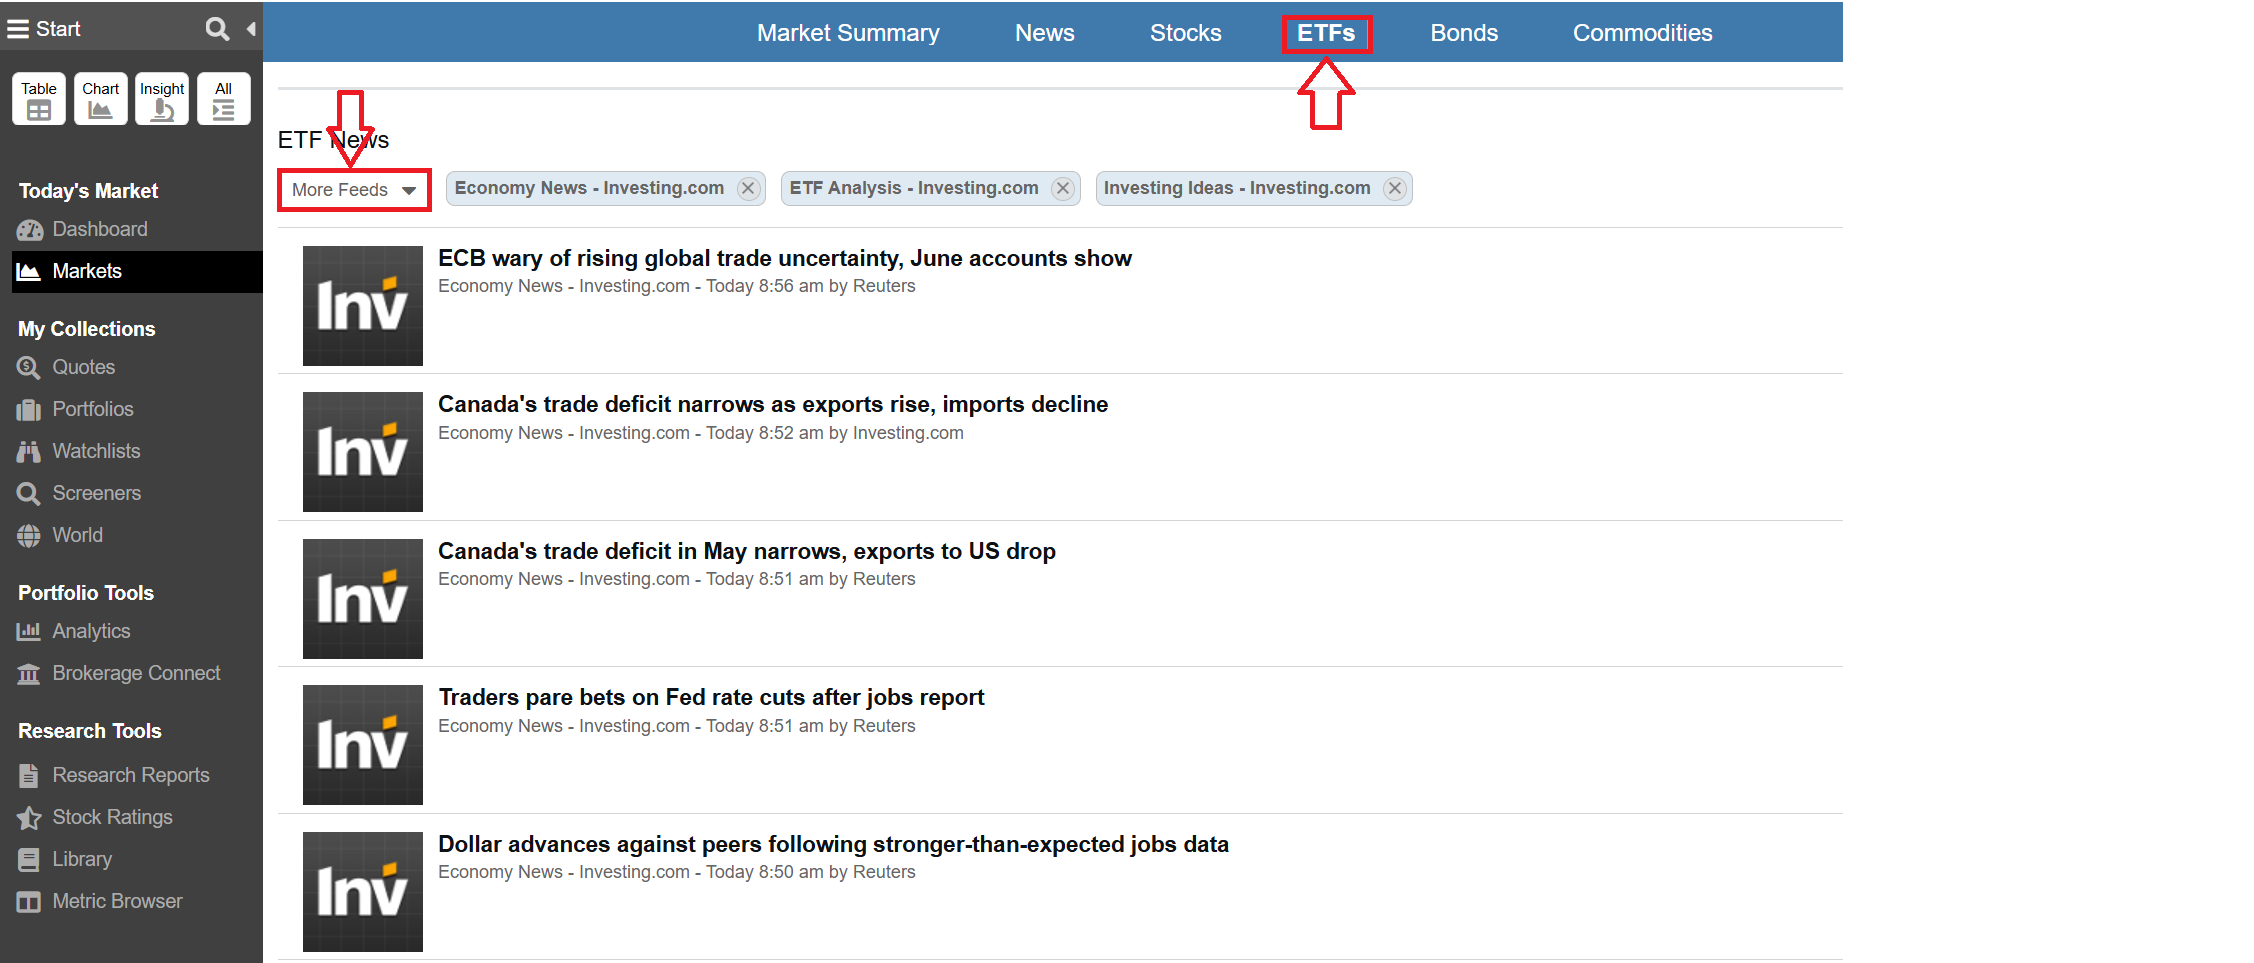Remove the Investing Ideas feed chip
This screenshot has height=963, width=2254.
(1394, 189)
